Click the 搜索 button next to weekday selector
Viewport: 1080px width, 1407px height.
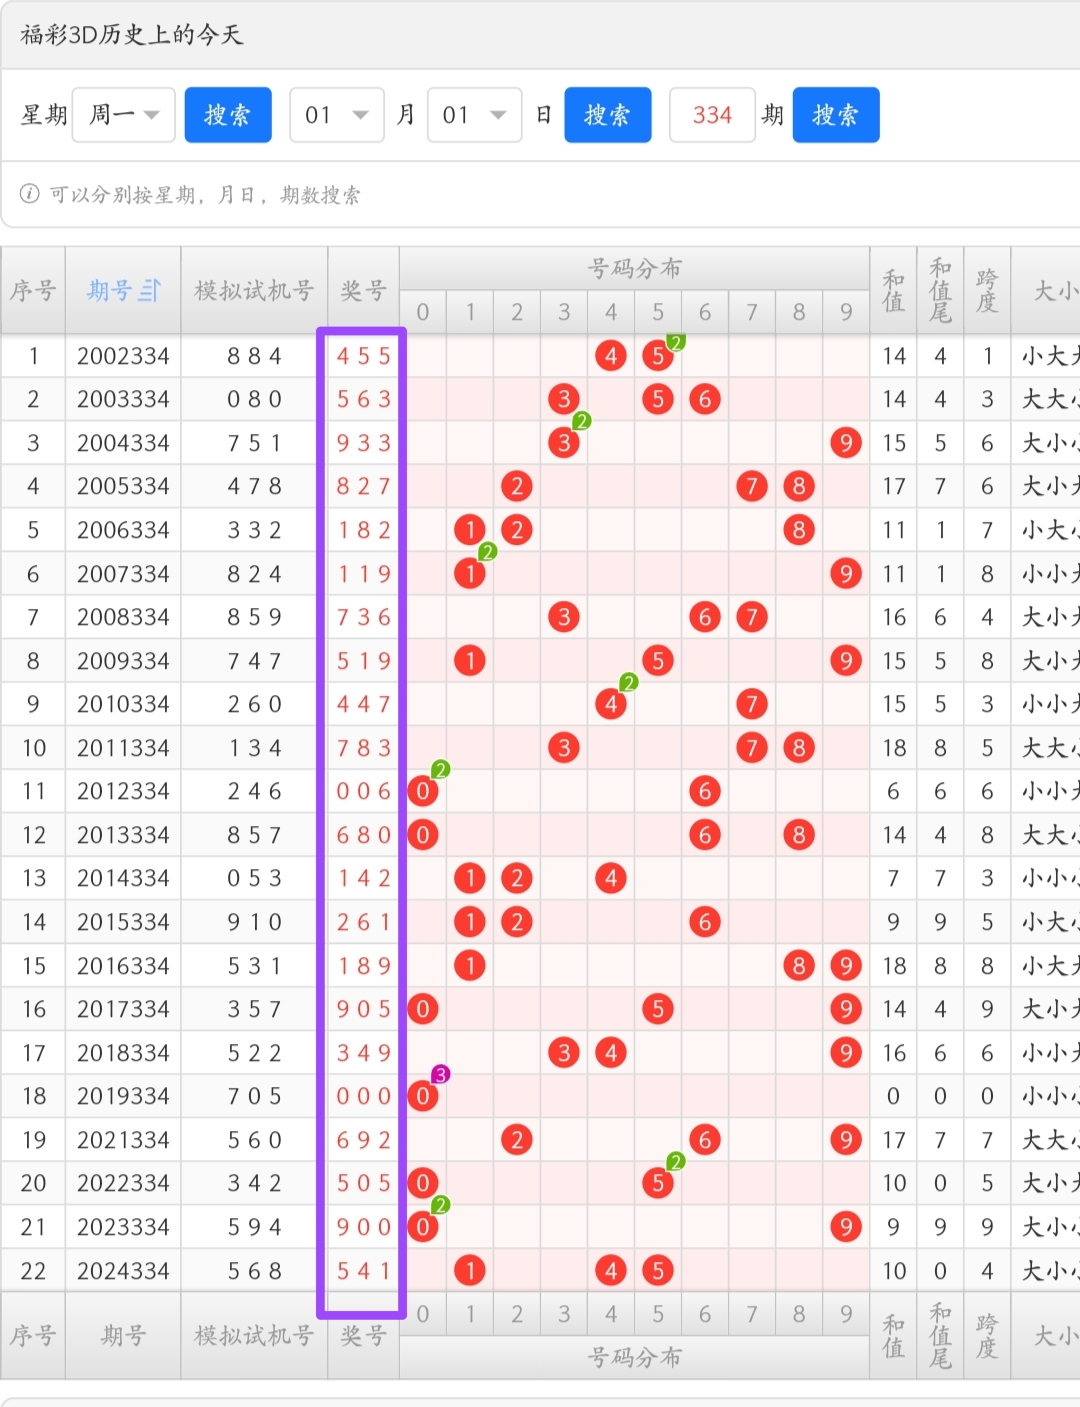tap(228, 115)
